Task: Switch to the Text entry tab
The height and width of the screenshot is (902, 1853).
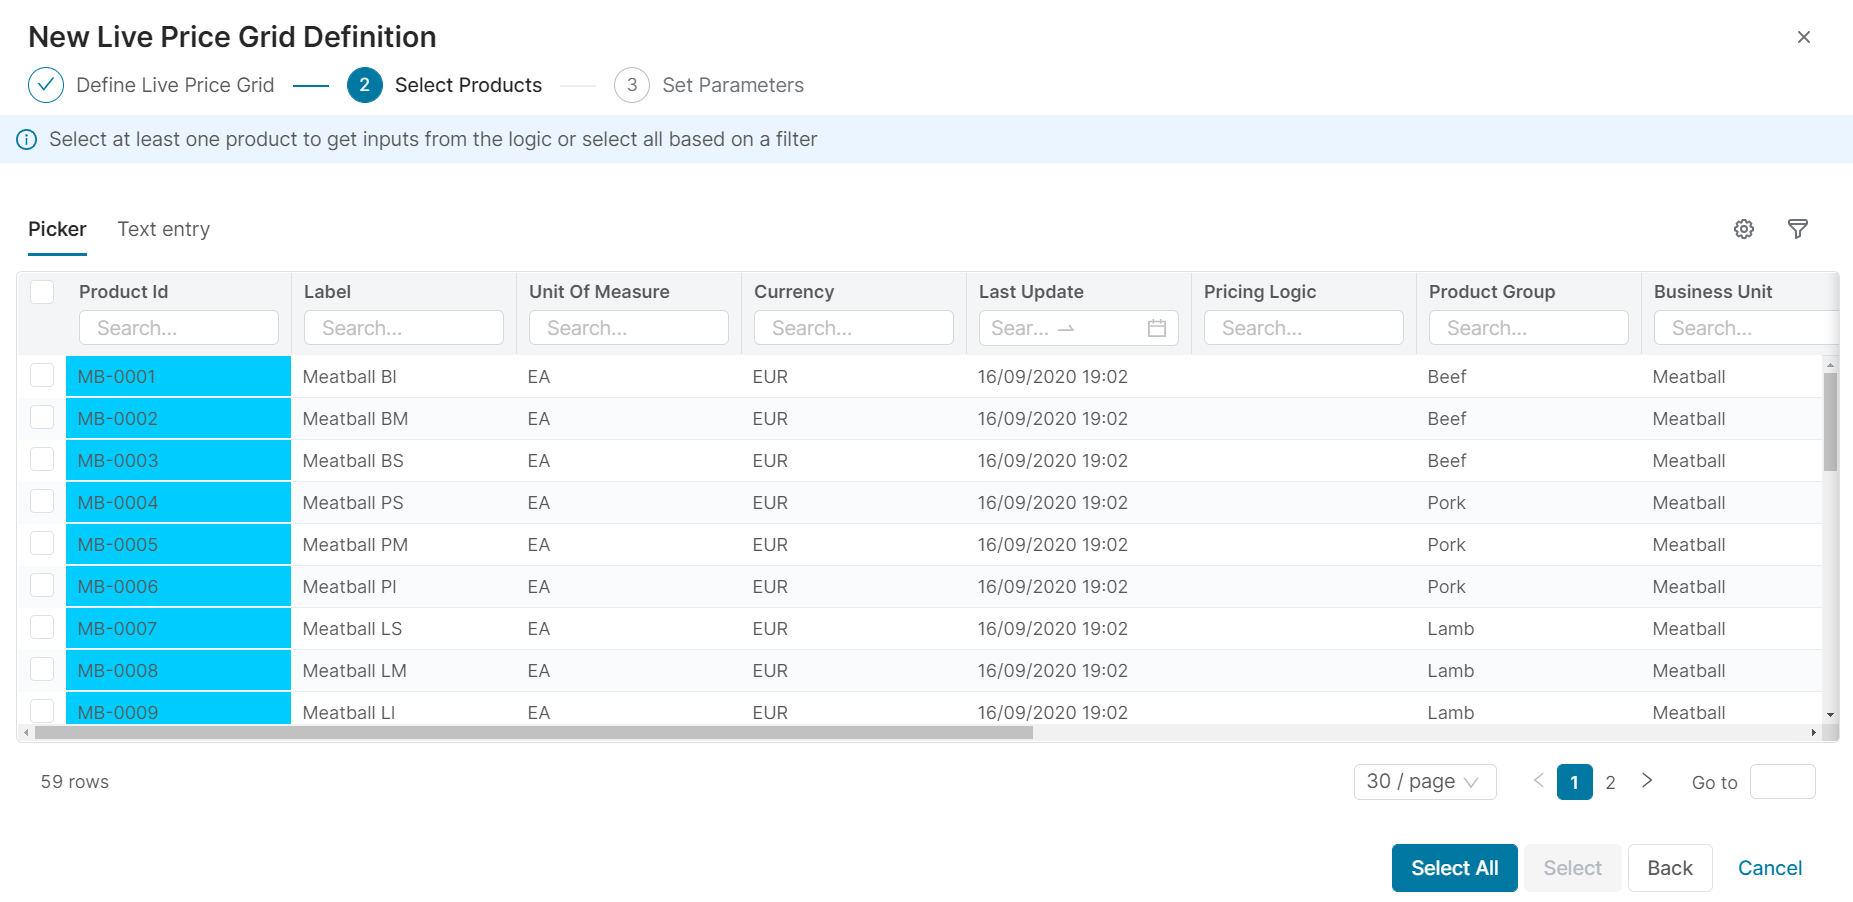Action: (x=163, y=229)
